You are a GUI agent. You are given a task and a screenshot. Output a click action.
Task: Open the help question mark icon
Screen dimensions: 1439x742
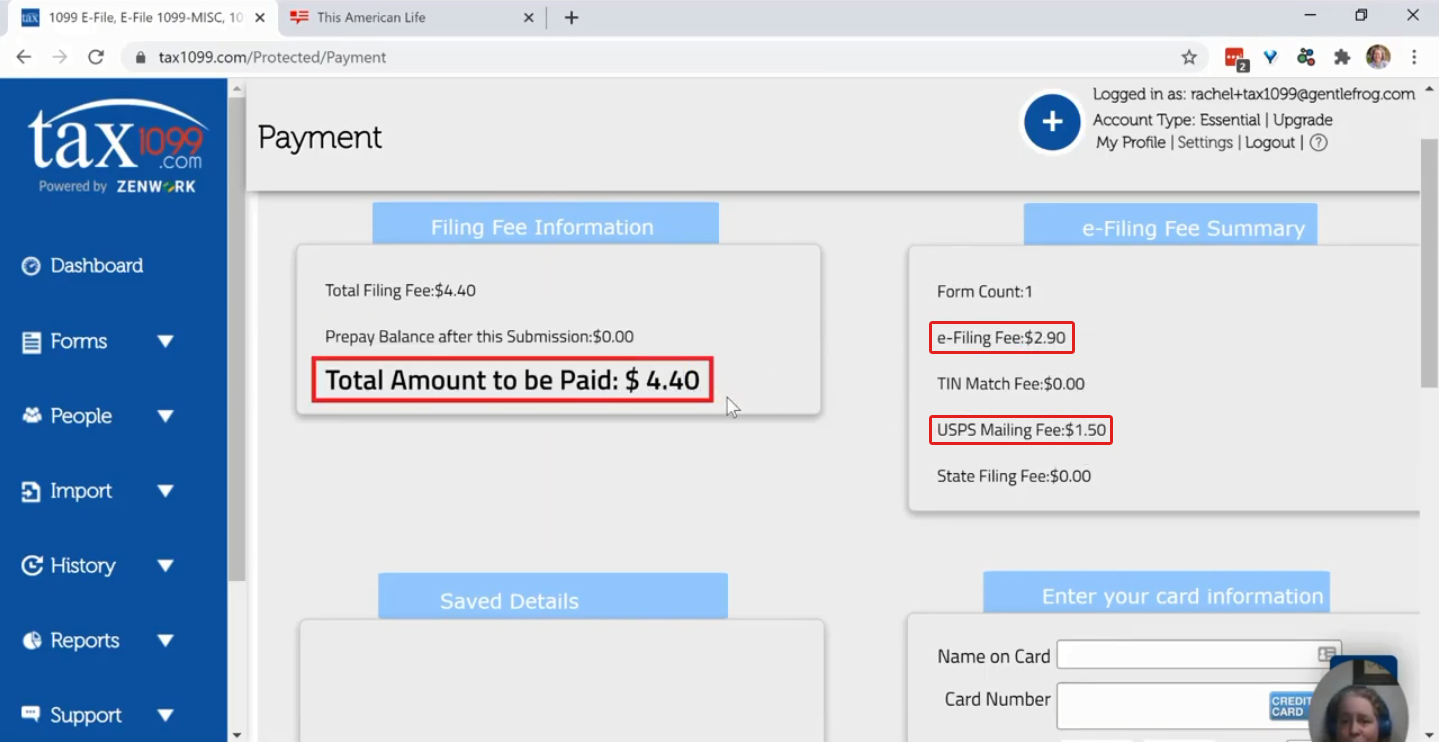(x=1318, y=143)
